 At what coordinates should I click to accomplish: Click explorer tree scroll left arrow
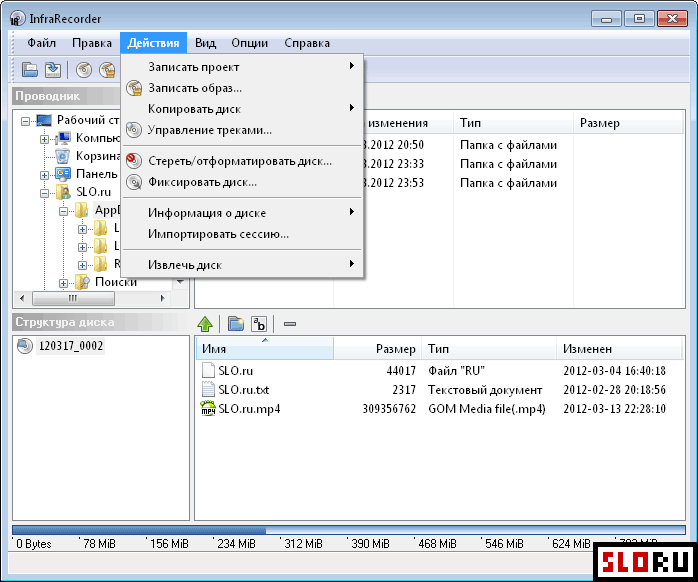[22, 298]
